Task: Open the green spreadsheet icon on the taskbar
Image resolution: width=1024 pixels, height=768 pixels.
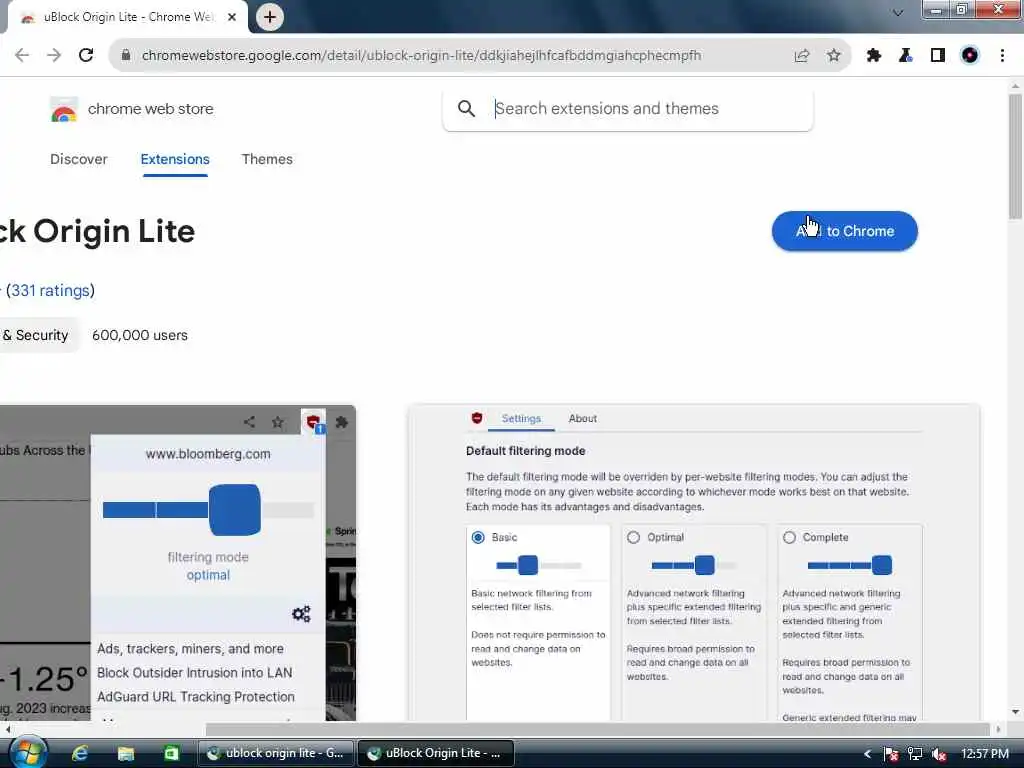Action: pos(171,753)
